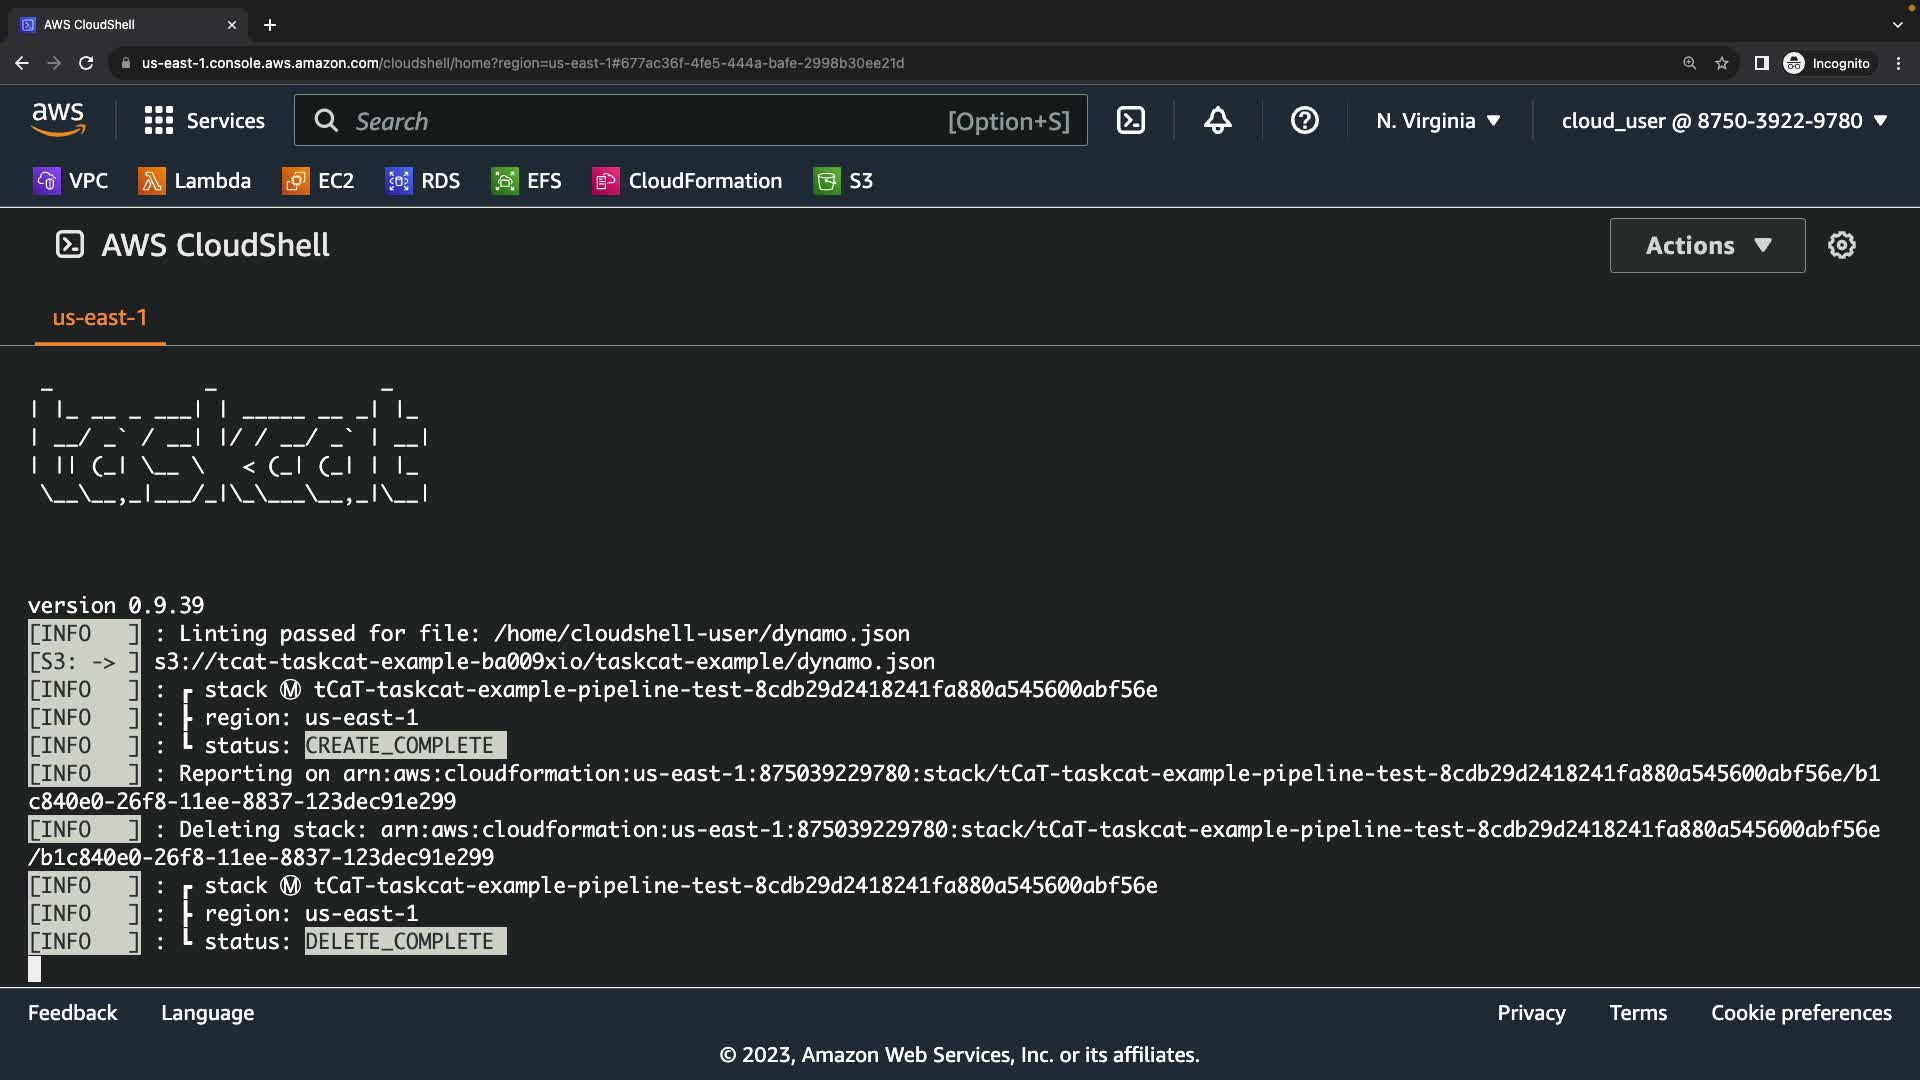The width and height of the screenshot is (1920, 1080).
Task: Open the cloud_user account menu
Action: 1723,121
